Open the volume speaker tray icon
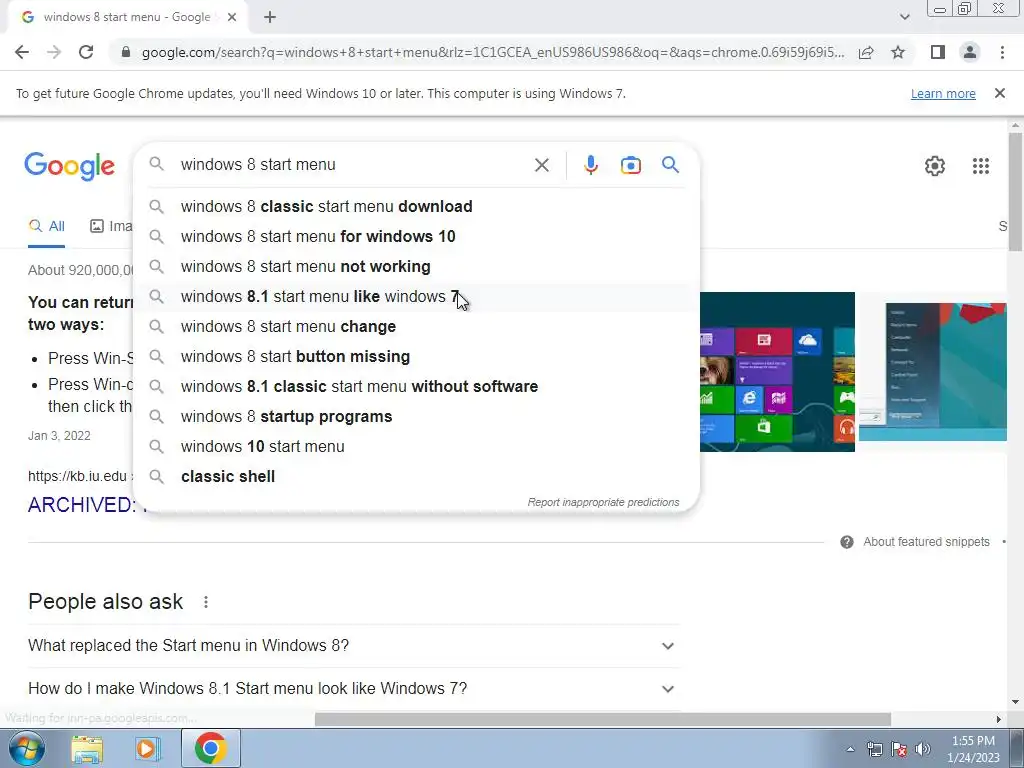This screenshot has width=1024, height=768. coord(922,749)
